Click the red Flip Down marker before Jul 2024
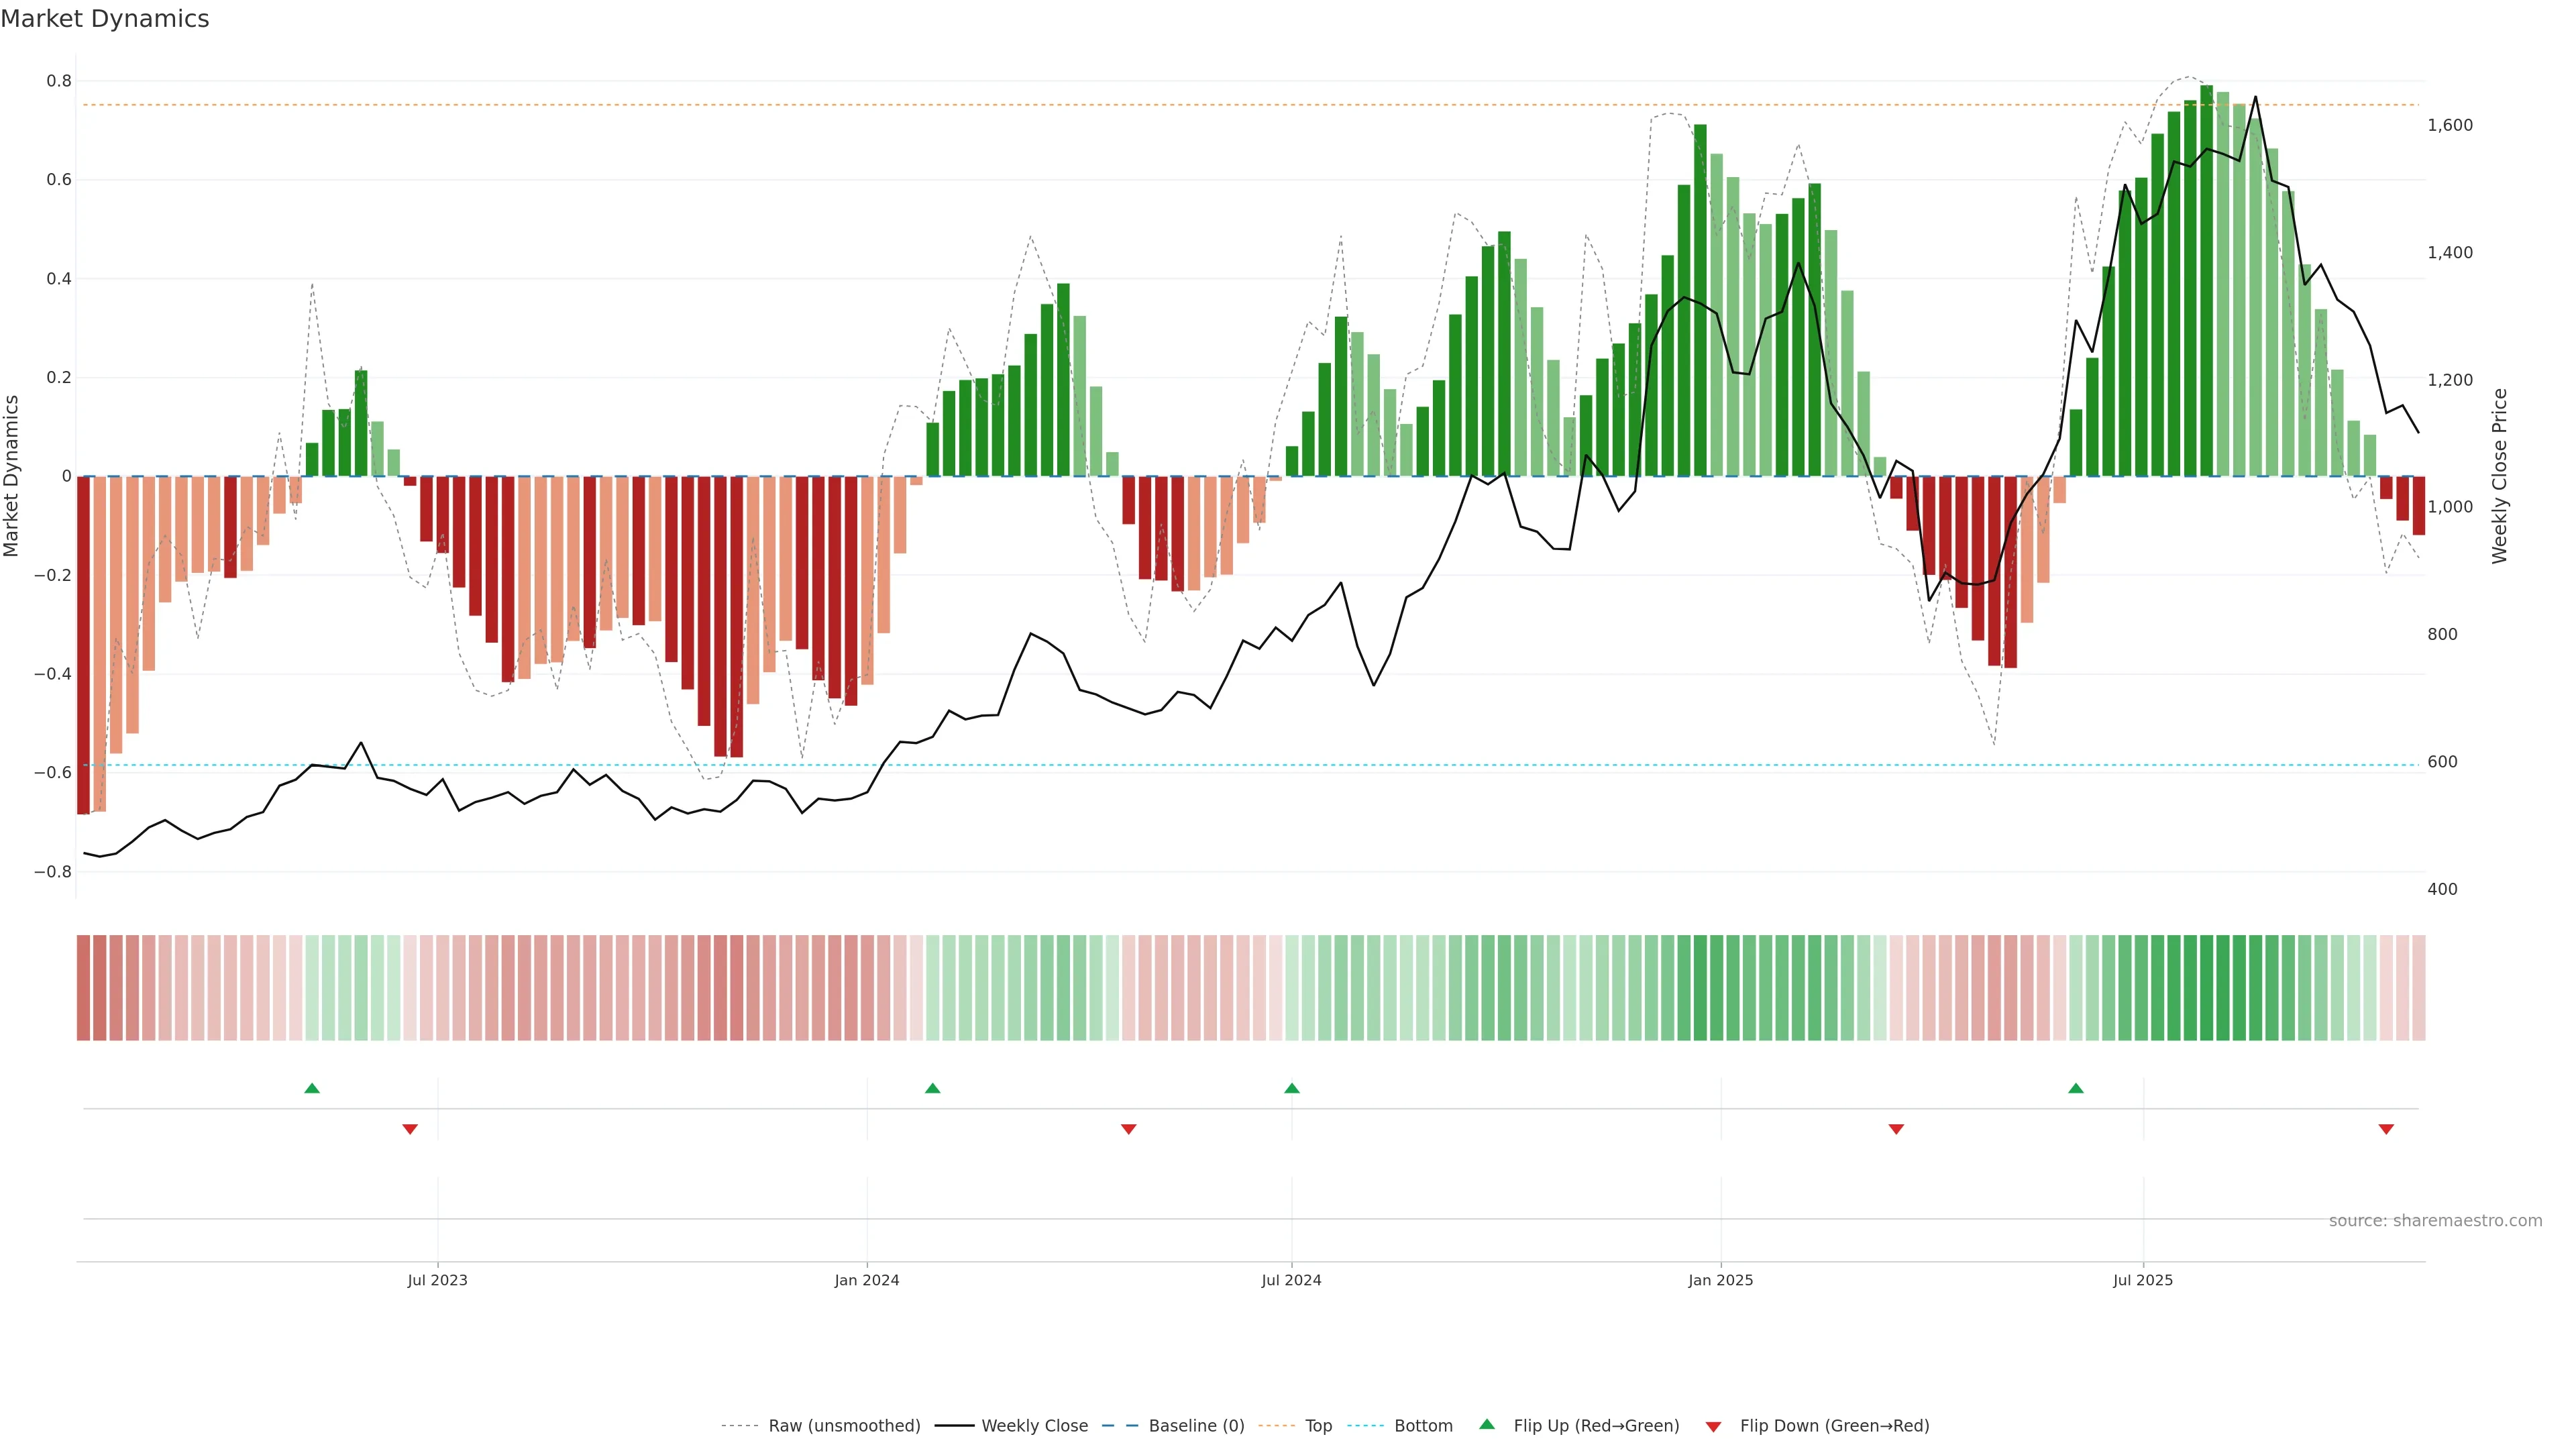 pos(1129,1129)
